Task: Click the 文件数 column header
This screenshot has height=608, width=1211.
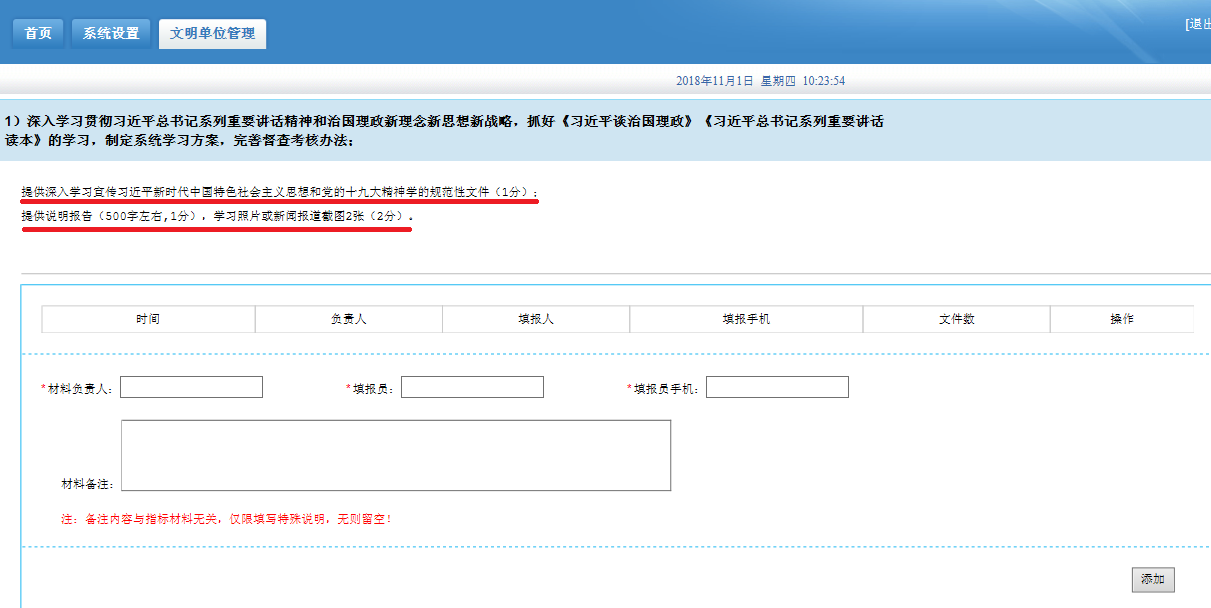Action: coord(956,319)
